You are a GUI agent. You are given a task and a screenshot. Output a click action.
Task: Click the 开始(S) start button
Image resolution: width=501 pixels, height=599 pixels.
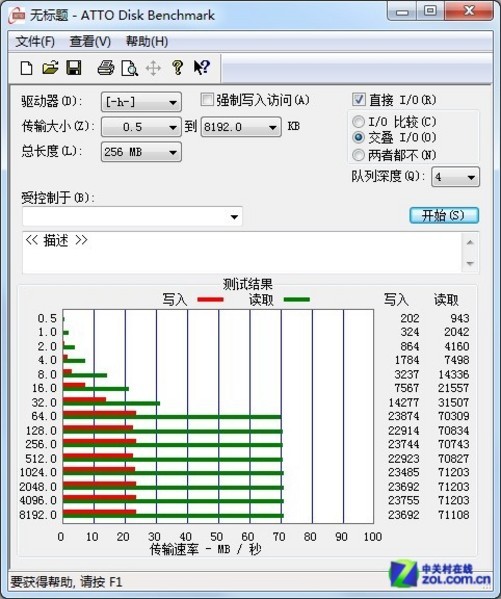pos(444,215)
